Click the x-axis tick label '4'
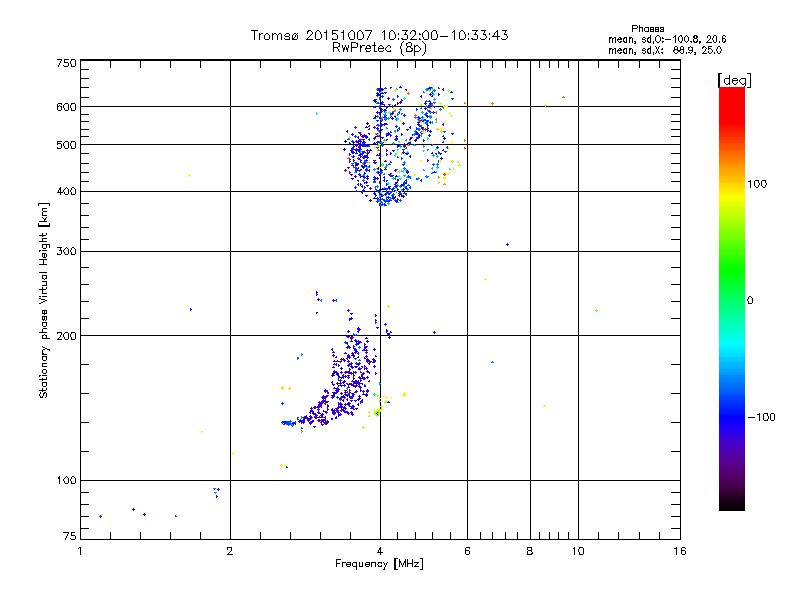This screenshot has width=800, height=600. tap(380, 551)
